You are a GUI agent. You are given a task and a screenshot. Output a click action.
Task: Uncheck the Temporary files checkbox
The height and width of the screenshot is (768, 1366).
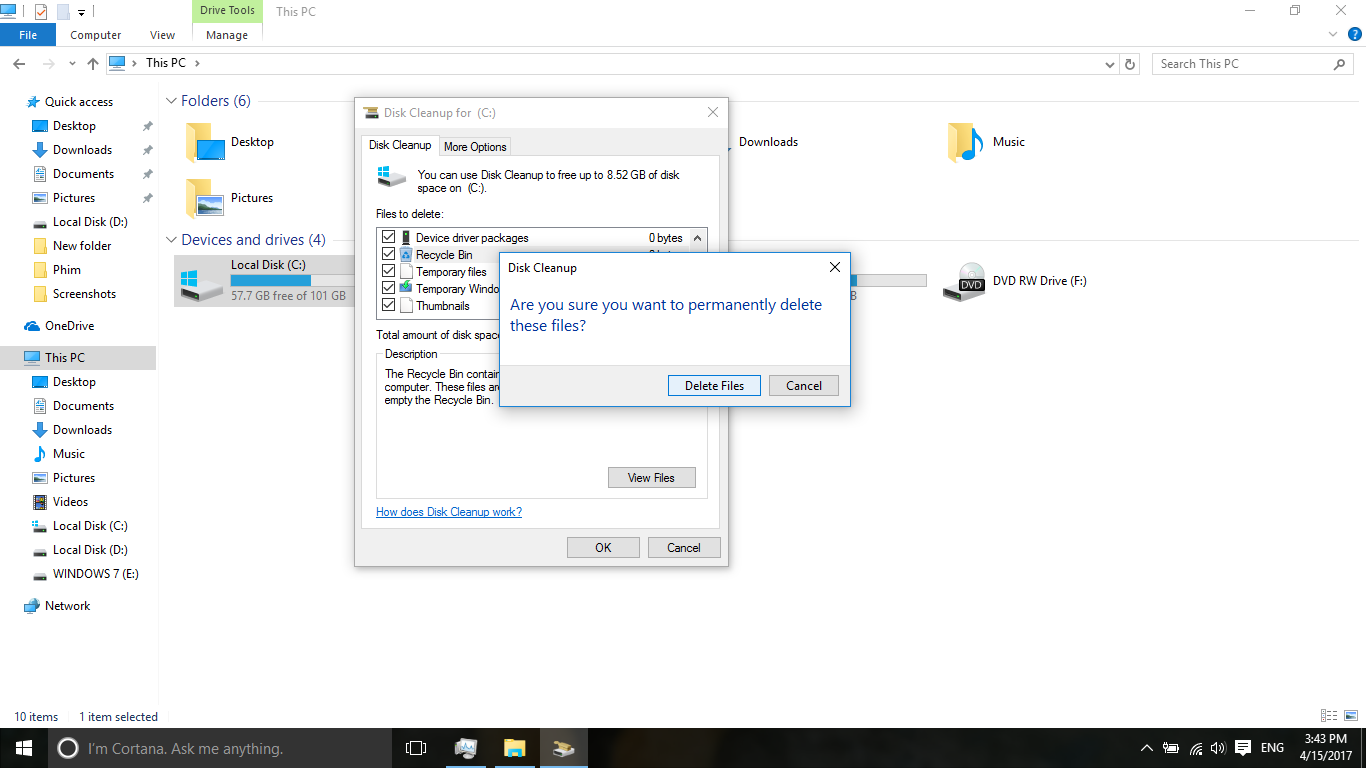coord(387,271)
